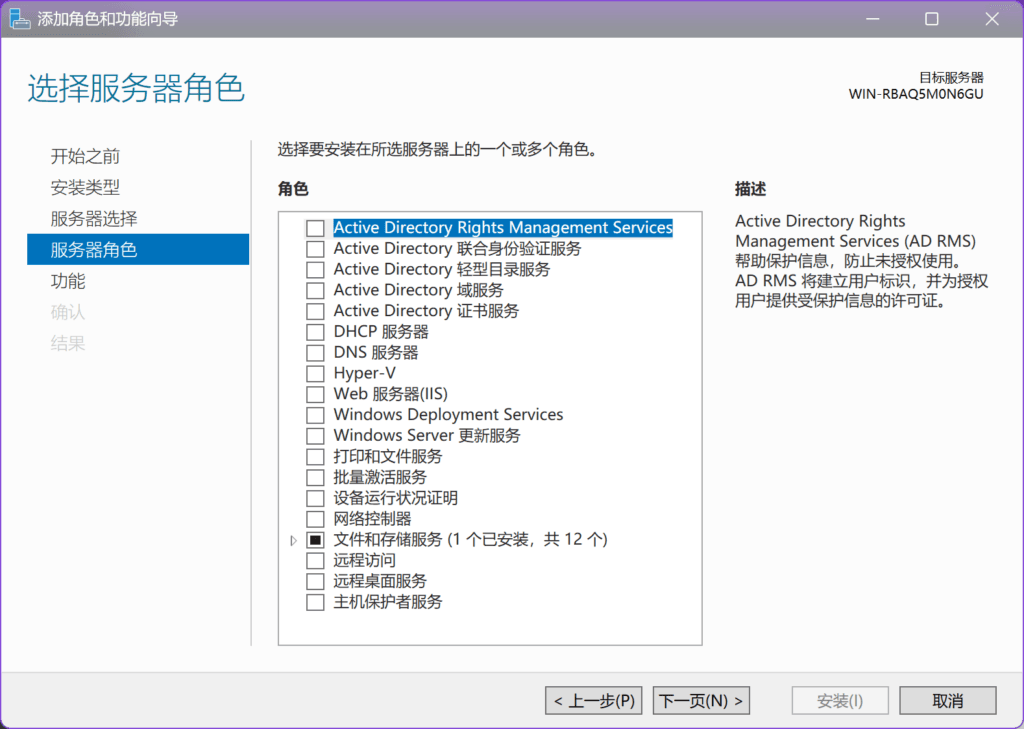Open the 服务器选择 step
Screen dimensions: 1024x729
[x=94, y=219]
